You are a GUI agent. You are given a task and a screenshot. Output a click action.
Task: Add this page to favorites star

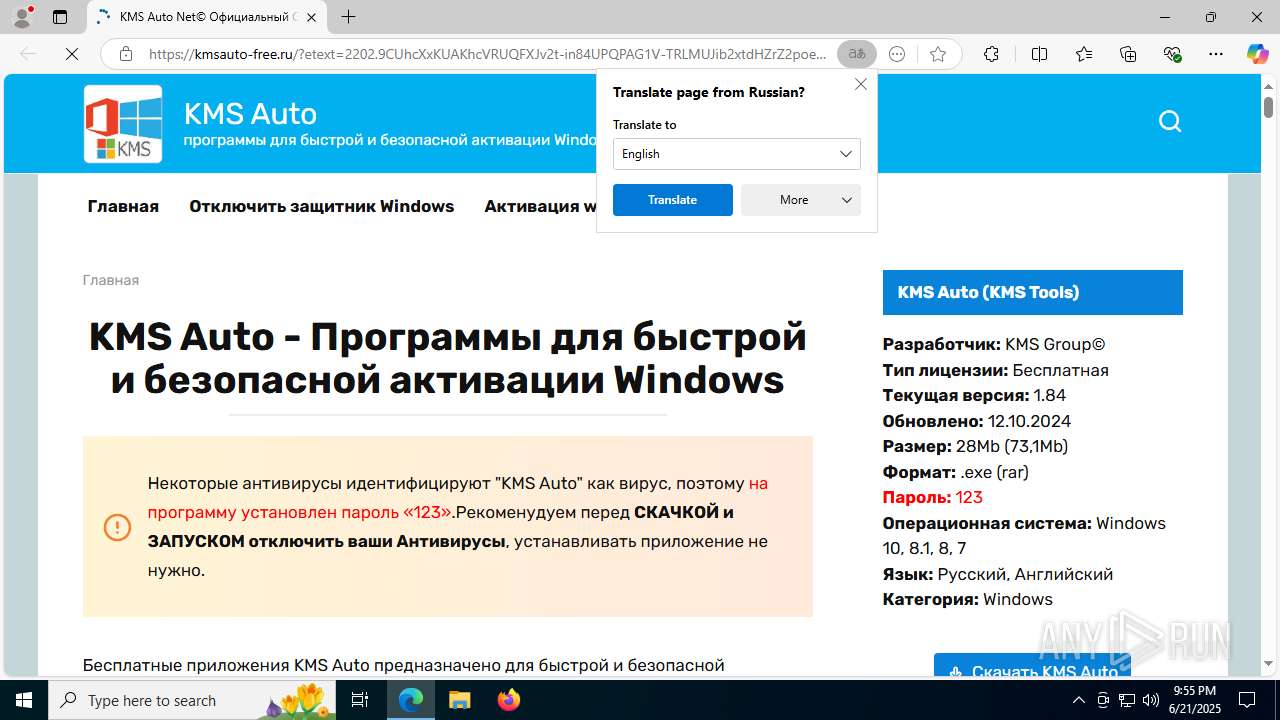pos(938,54)
